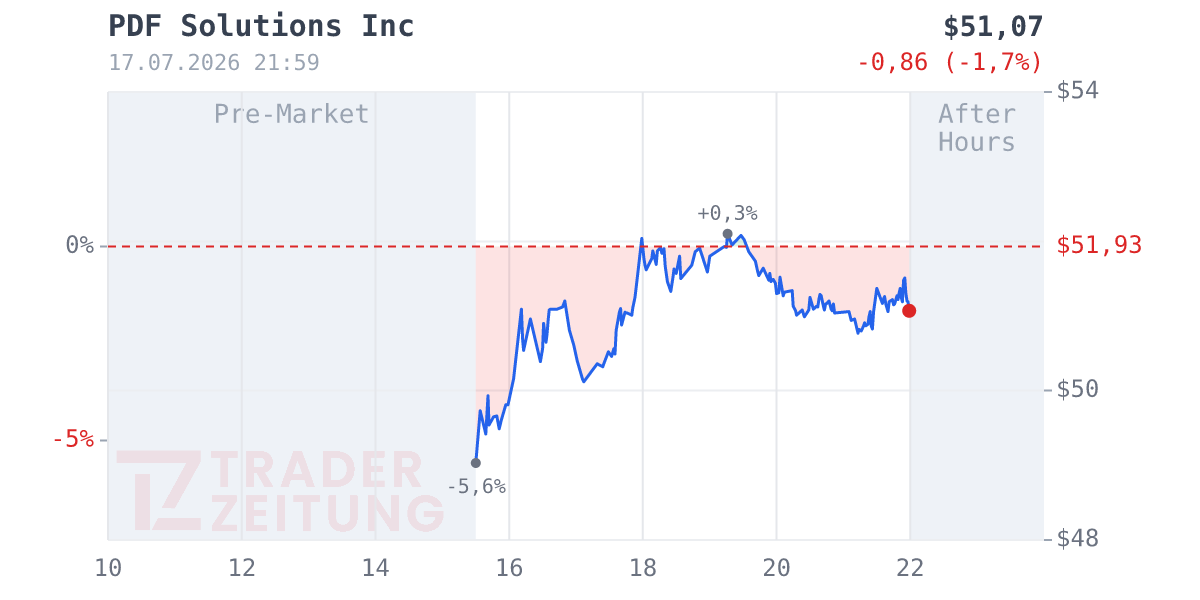This screenshot has width=1200, height=600.
Task: Click the TRADER ZEITUNG watermark text
Action: pos(327,491)
